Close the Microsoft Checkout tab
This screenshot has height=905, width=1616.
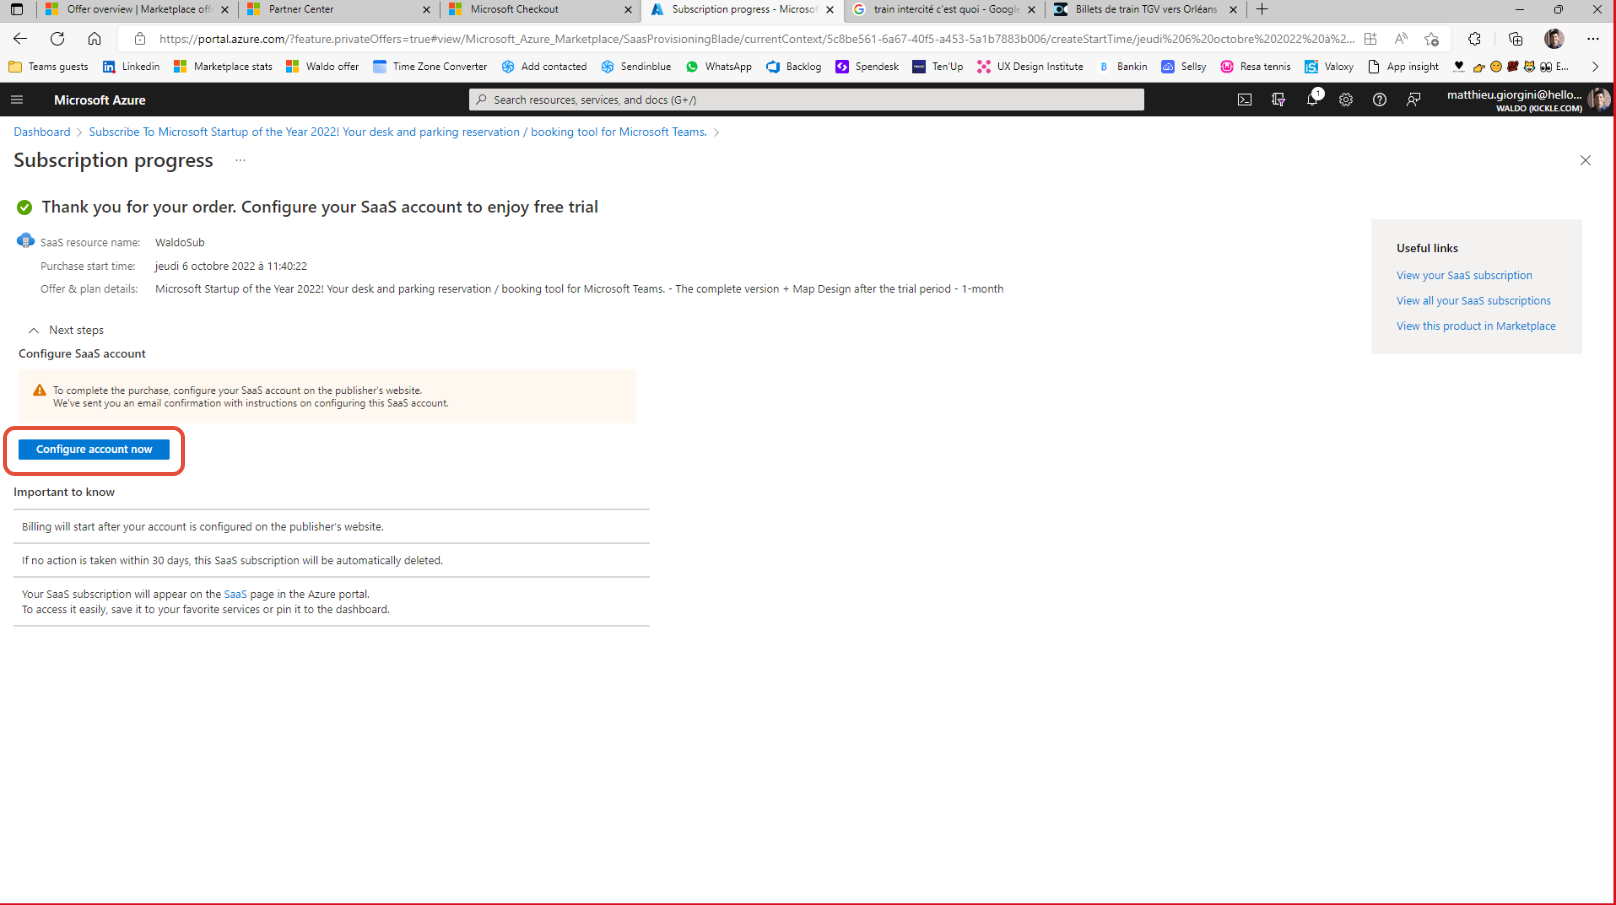(x=628, y=10)
